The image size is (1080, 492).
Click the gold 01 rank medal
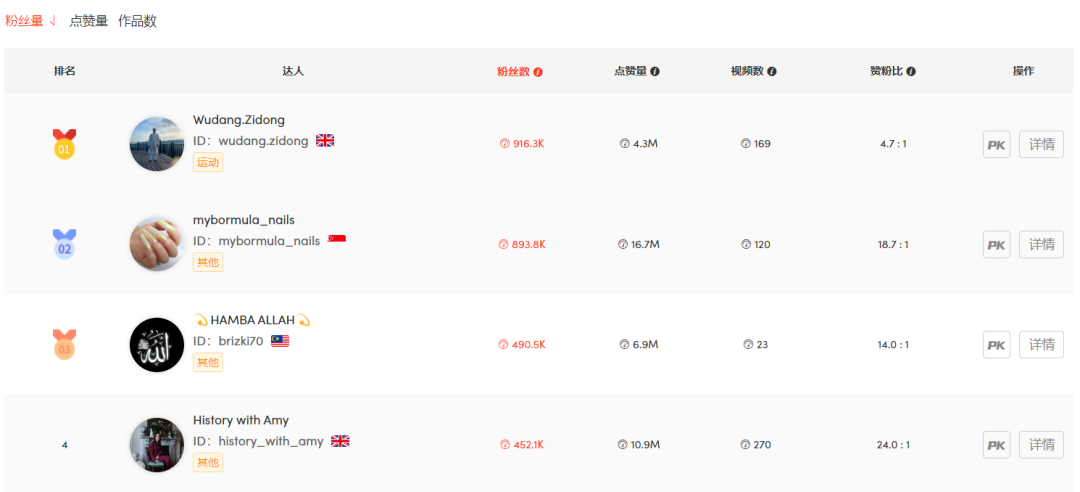pos(64,144)
